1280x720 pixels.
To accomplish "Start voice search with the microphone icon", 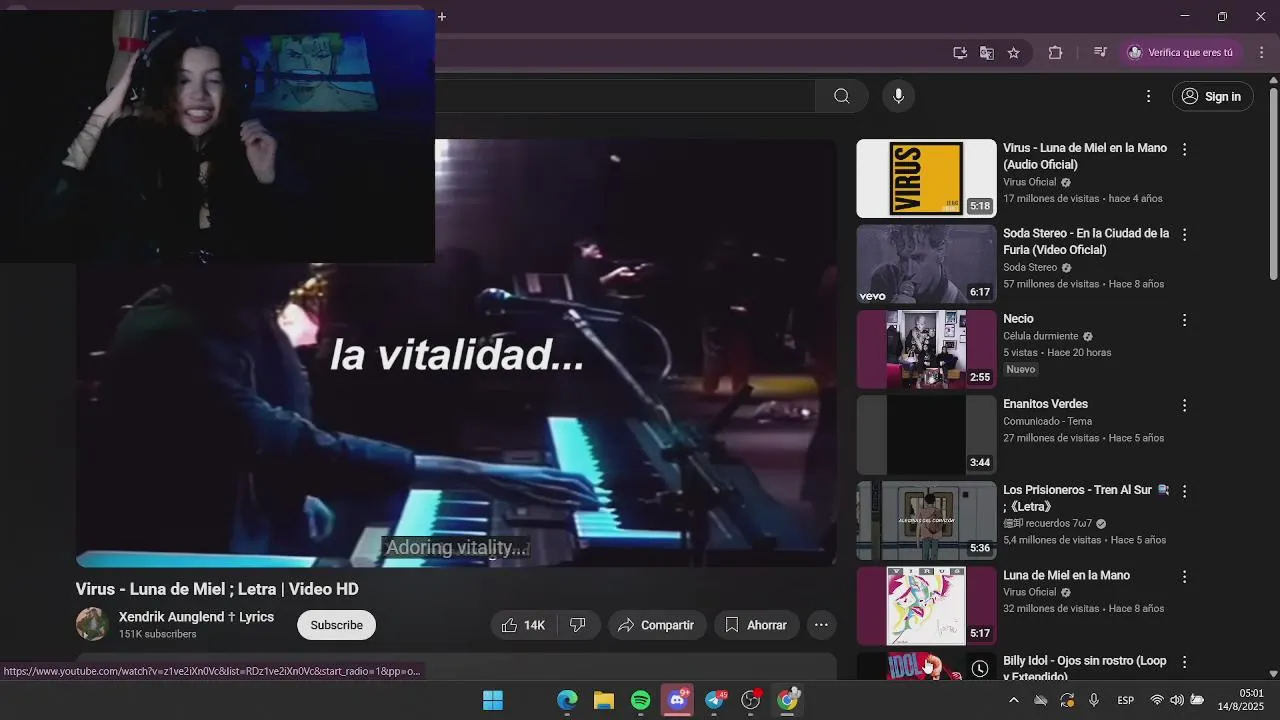I will click(x=898, y=96).
